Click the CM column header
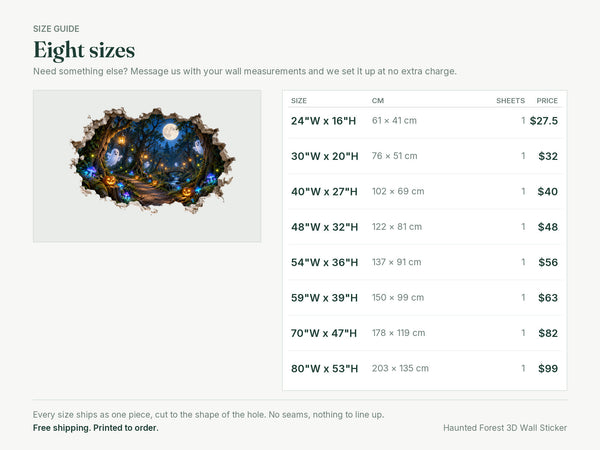The height and width of the screenshot is (450, 600). point(378,101)
